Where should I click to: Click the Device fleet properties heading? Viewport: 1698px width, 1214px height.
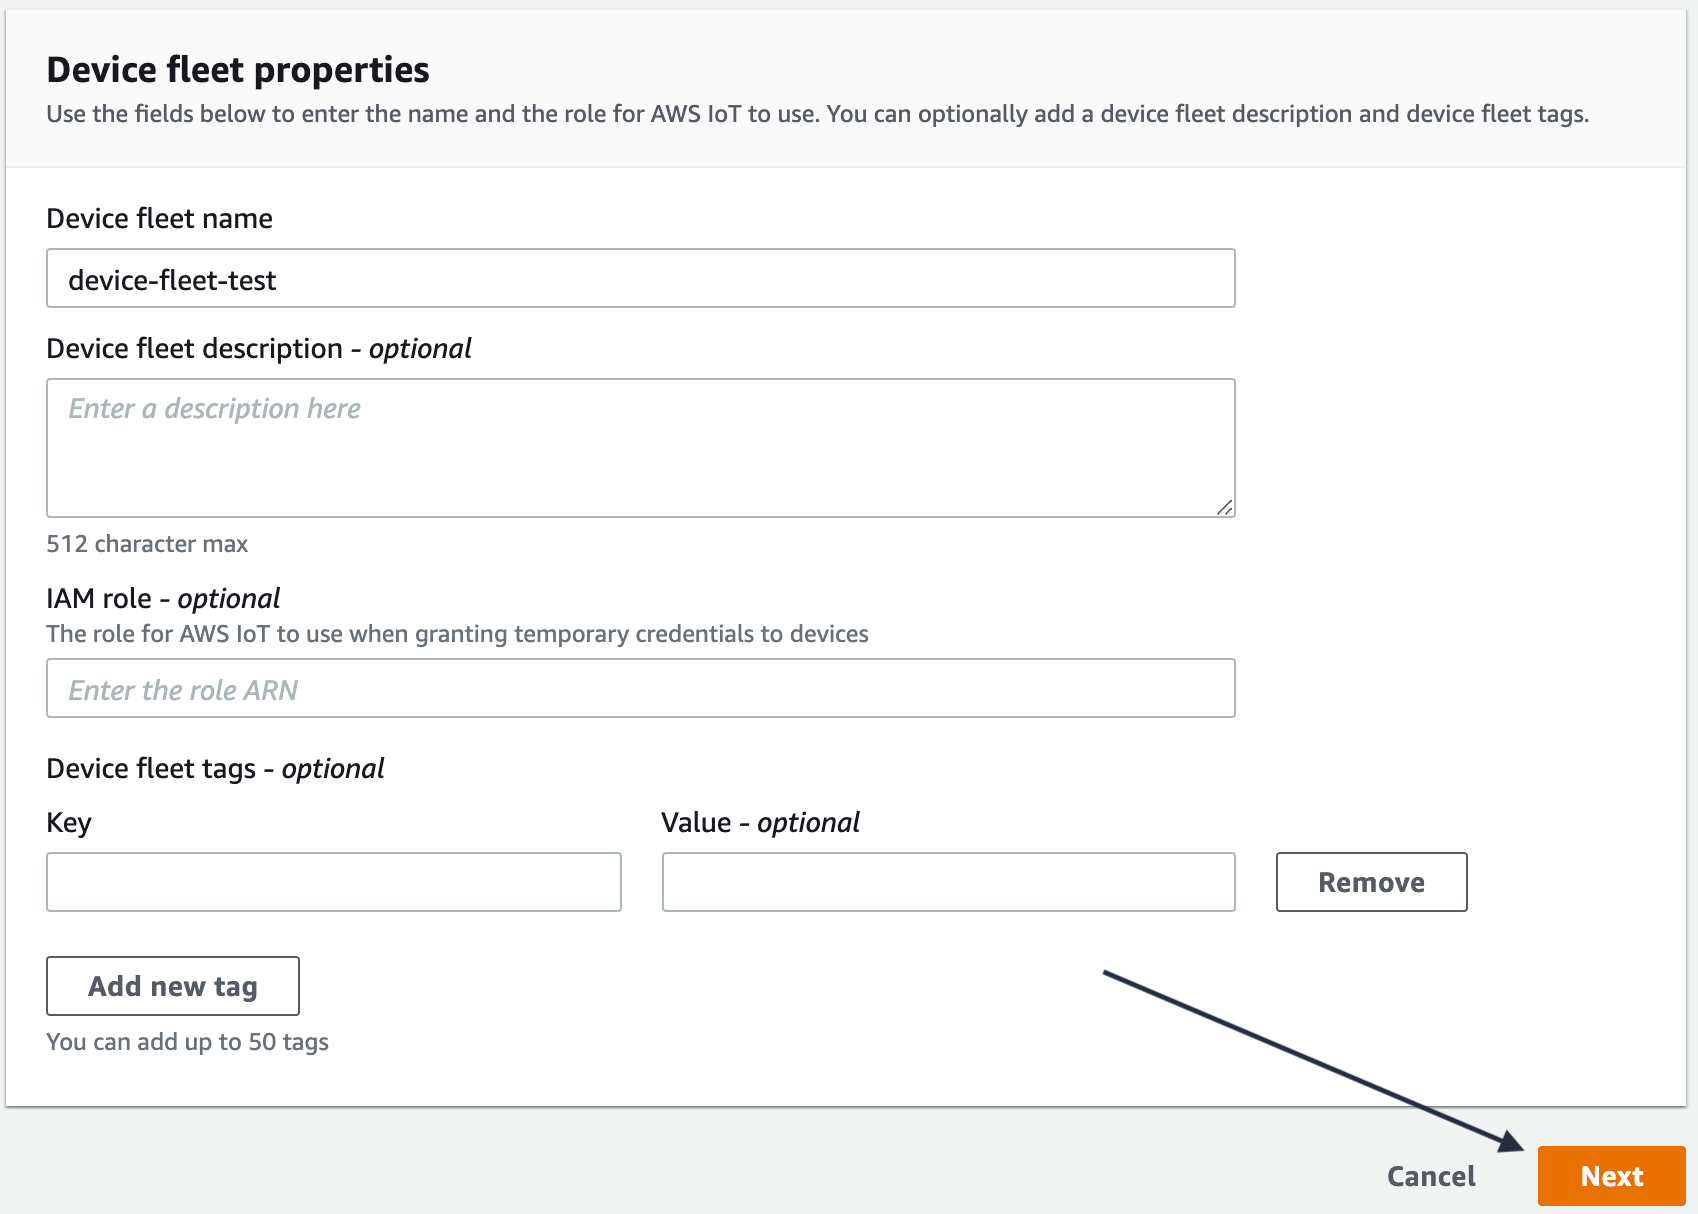pyautogui.click(x=237, y=70)
